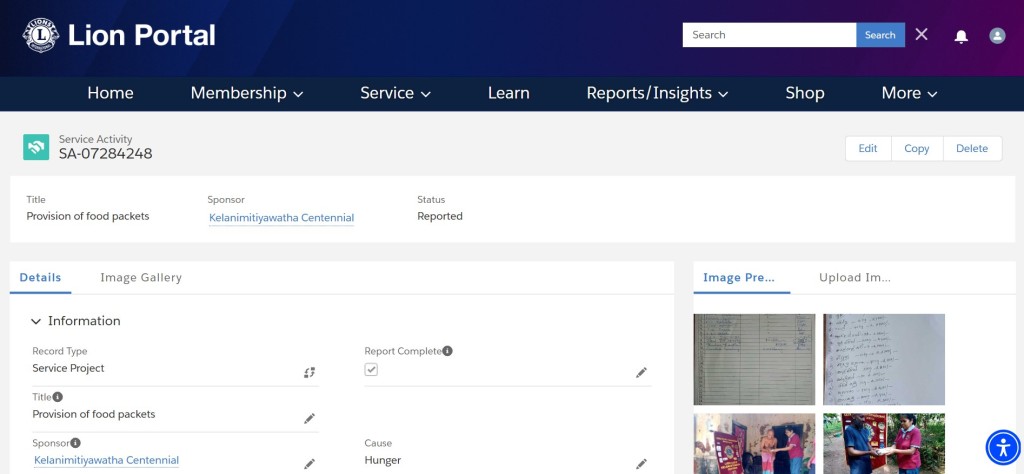Open the accessibility options button
This screenshot has width=1024, height=474.
[x=1002, y=447]
